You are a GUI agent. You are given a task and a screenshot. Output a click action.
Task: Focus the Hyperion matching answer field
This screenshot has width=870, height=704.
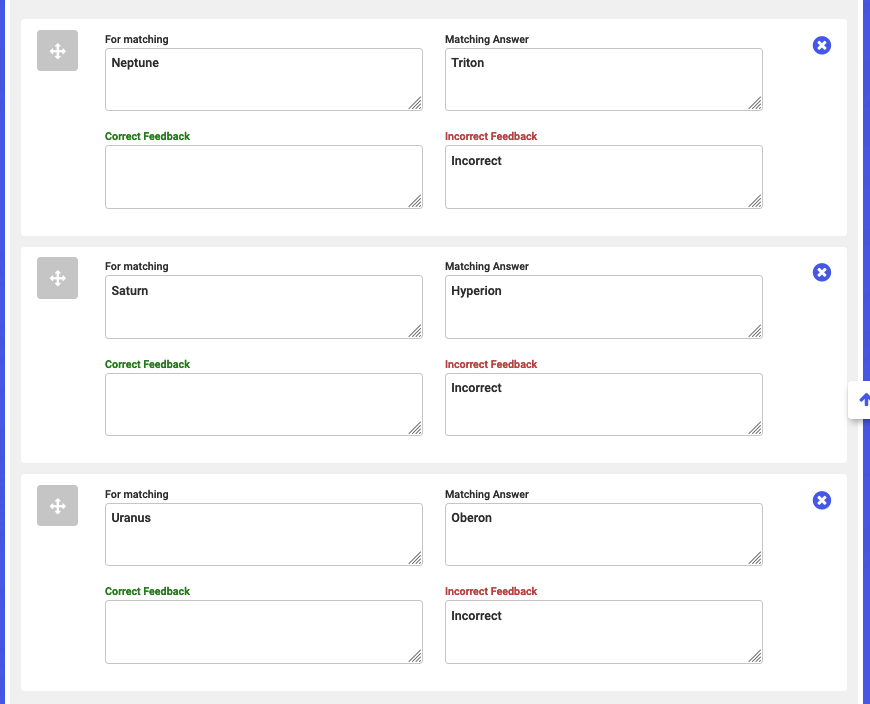click(x=604, y=307)
